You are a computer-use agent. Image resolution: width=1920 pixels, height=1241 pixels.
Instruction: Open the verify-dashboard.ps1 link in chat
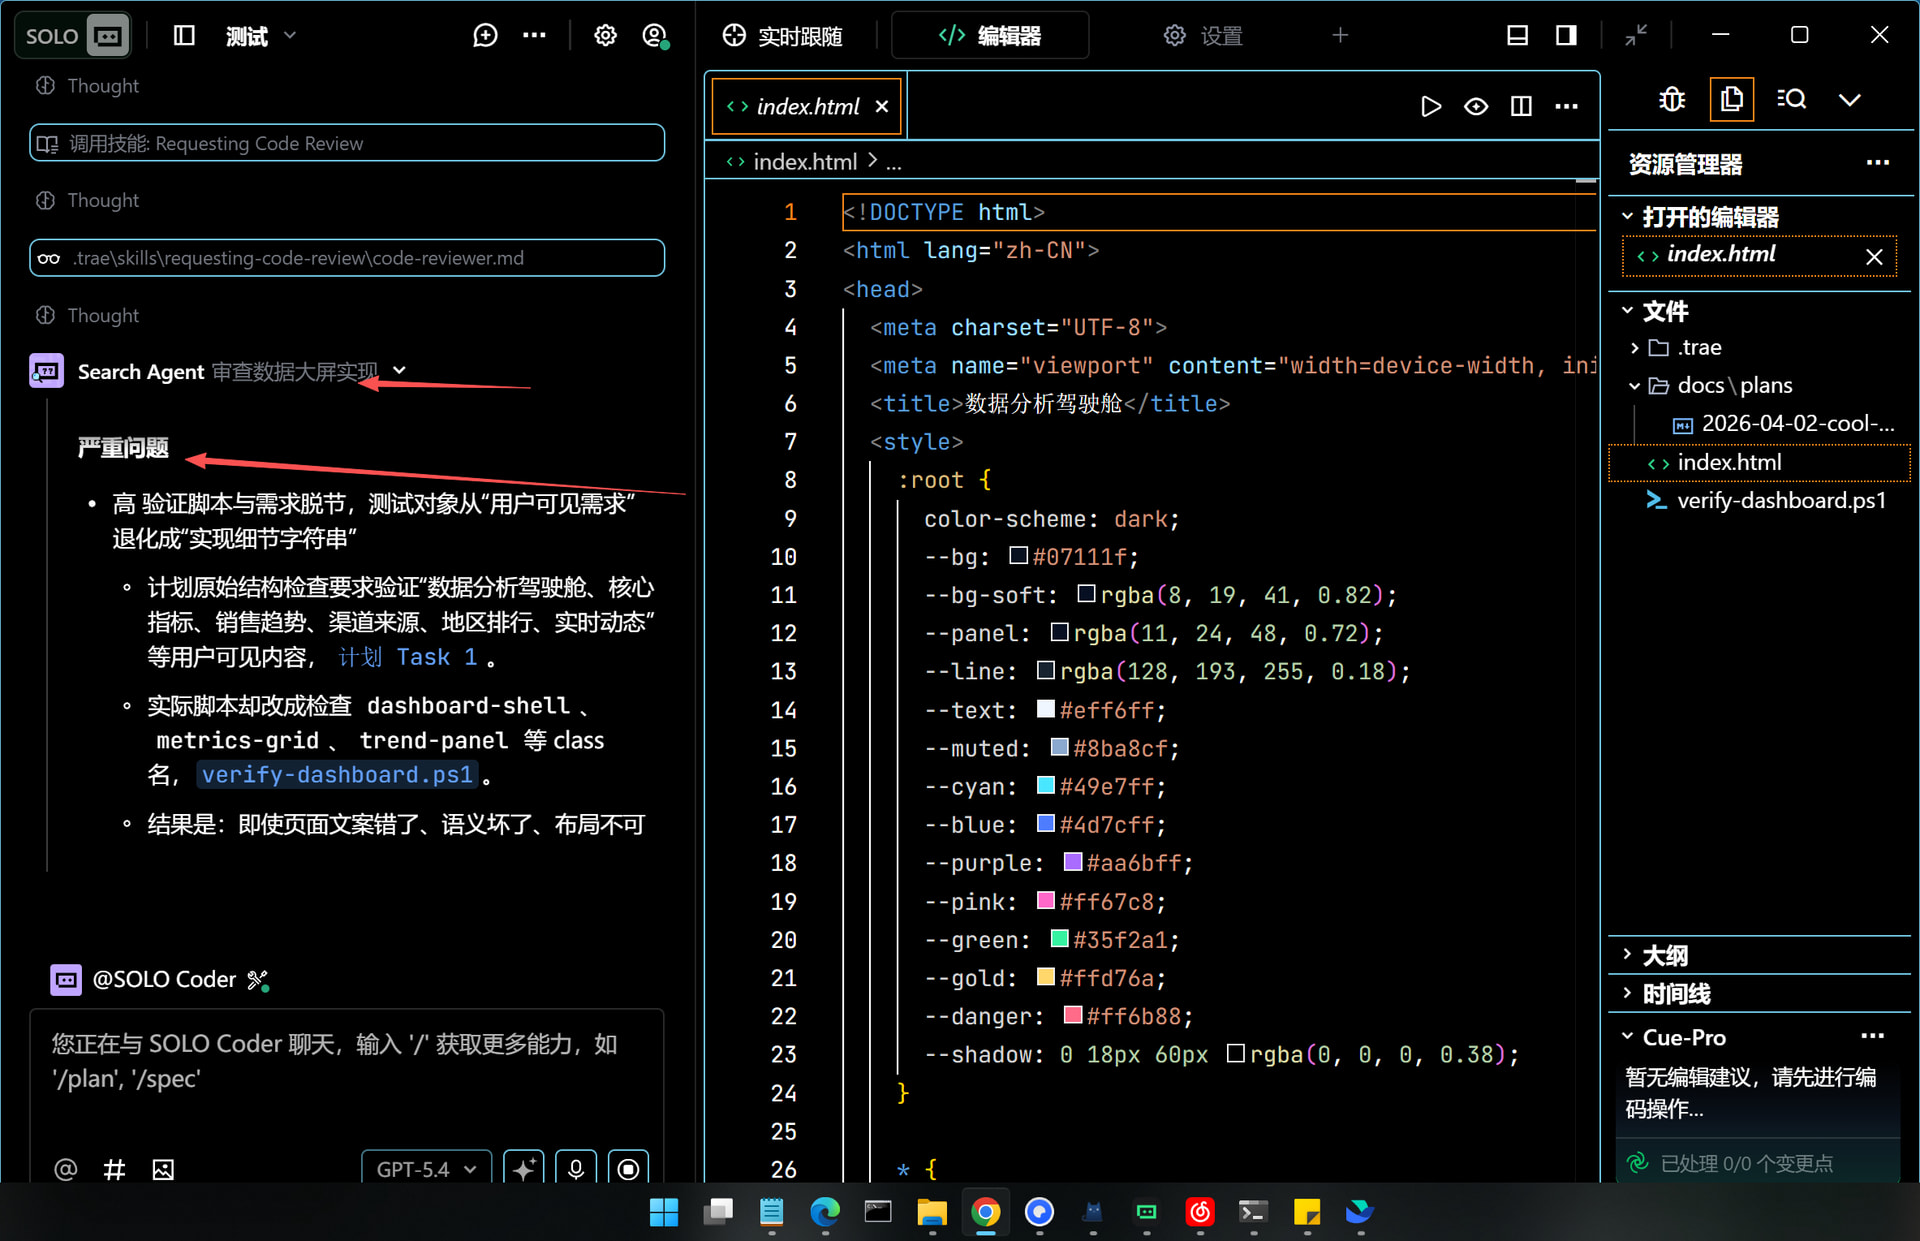[337, 775]
